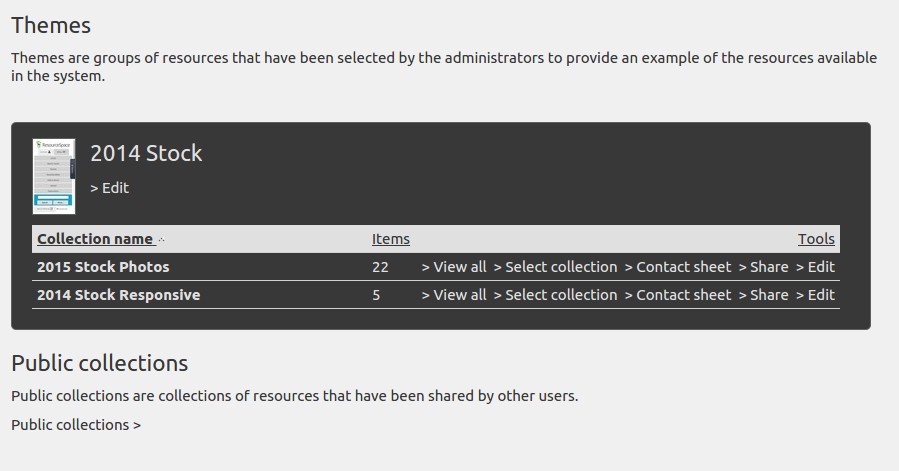Edit the 2014 Stock theme

(110, 188)
